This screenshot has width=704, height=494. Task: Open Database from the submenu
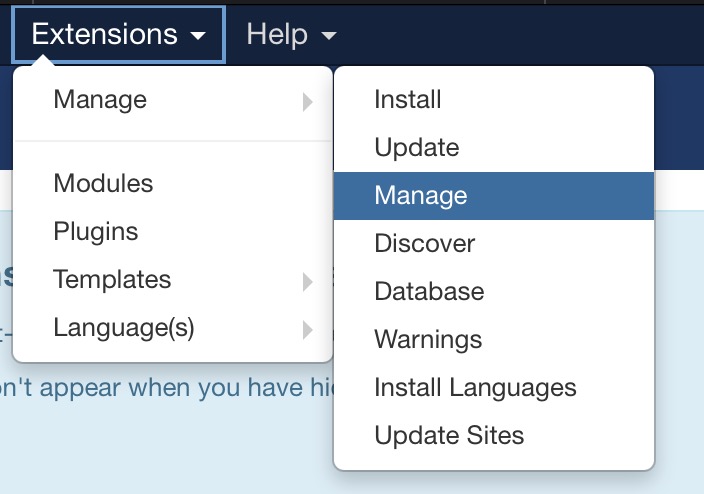(x=429, y=292)
